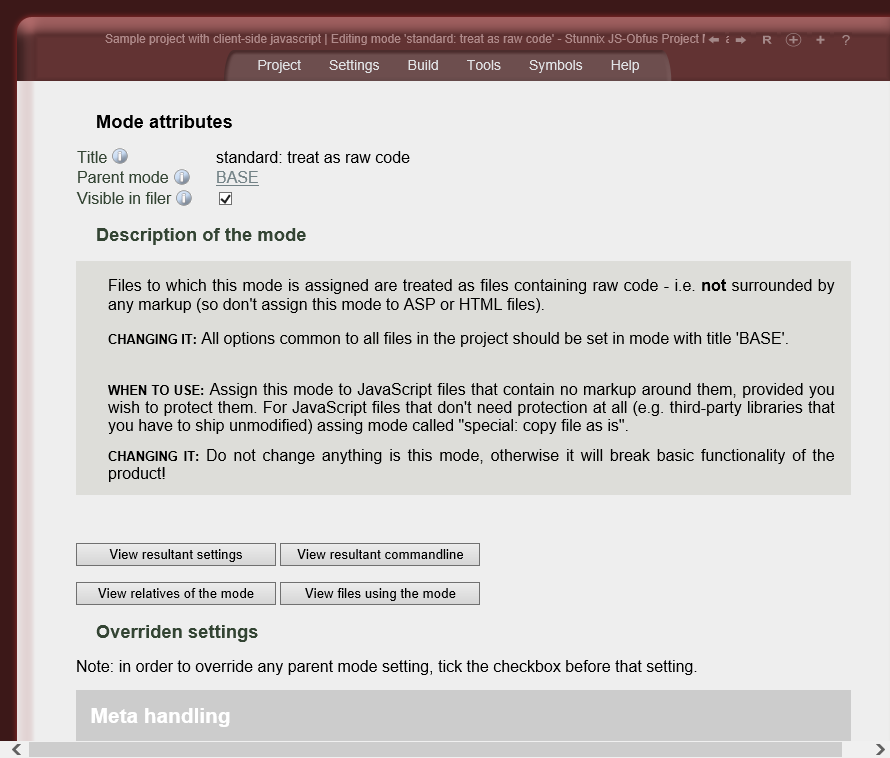This screenshot has height=758, width=890.
Task: Open the Project menu
Action: point(279,65)
